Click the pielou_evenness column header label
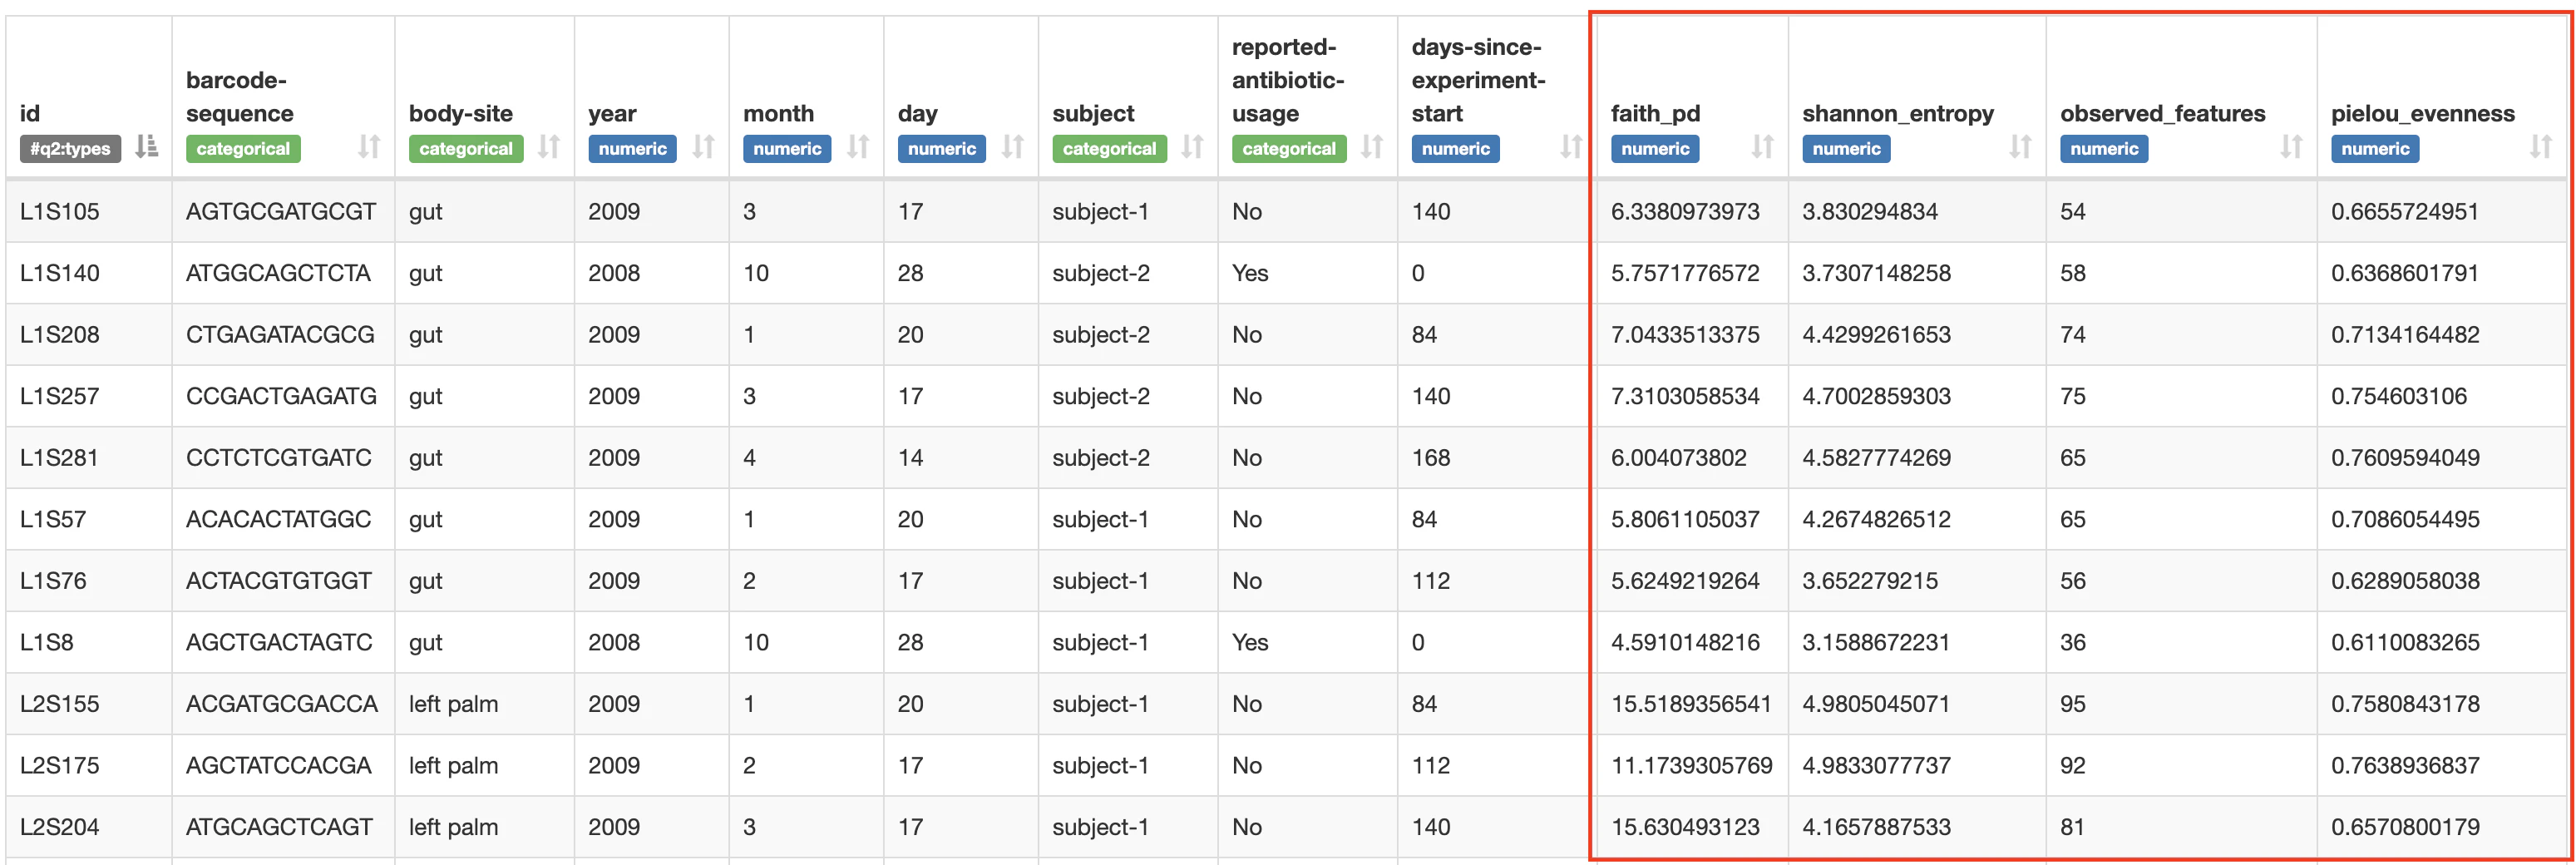2576x865 pixels. pyautogui.click(x=2422, y=114)
